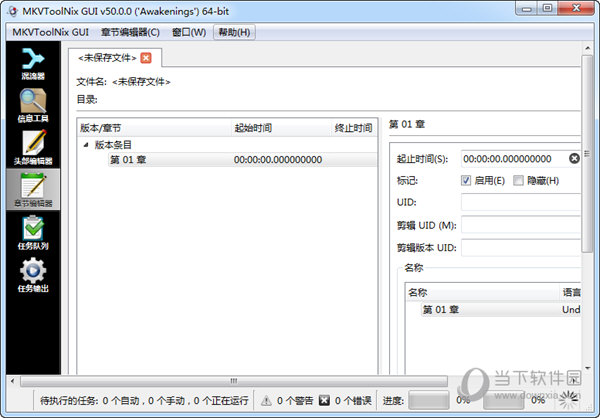Minimize the MKVToolNix window
600x418 pixels.
(x=527, y=8)
